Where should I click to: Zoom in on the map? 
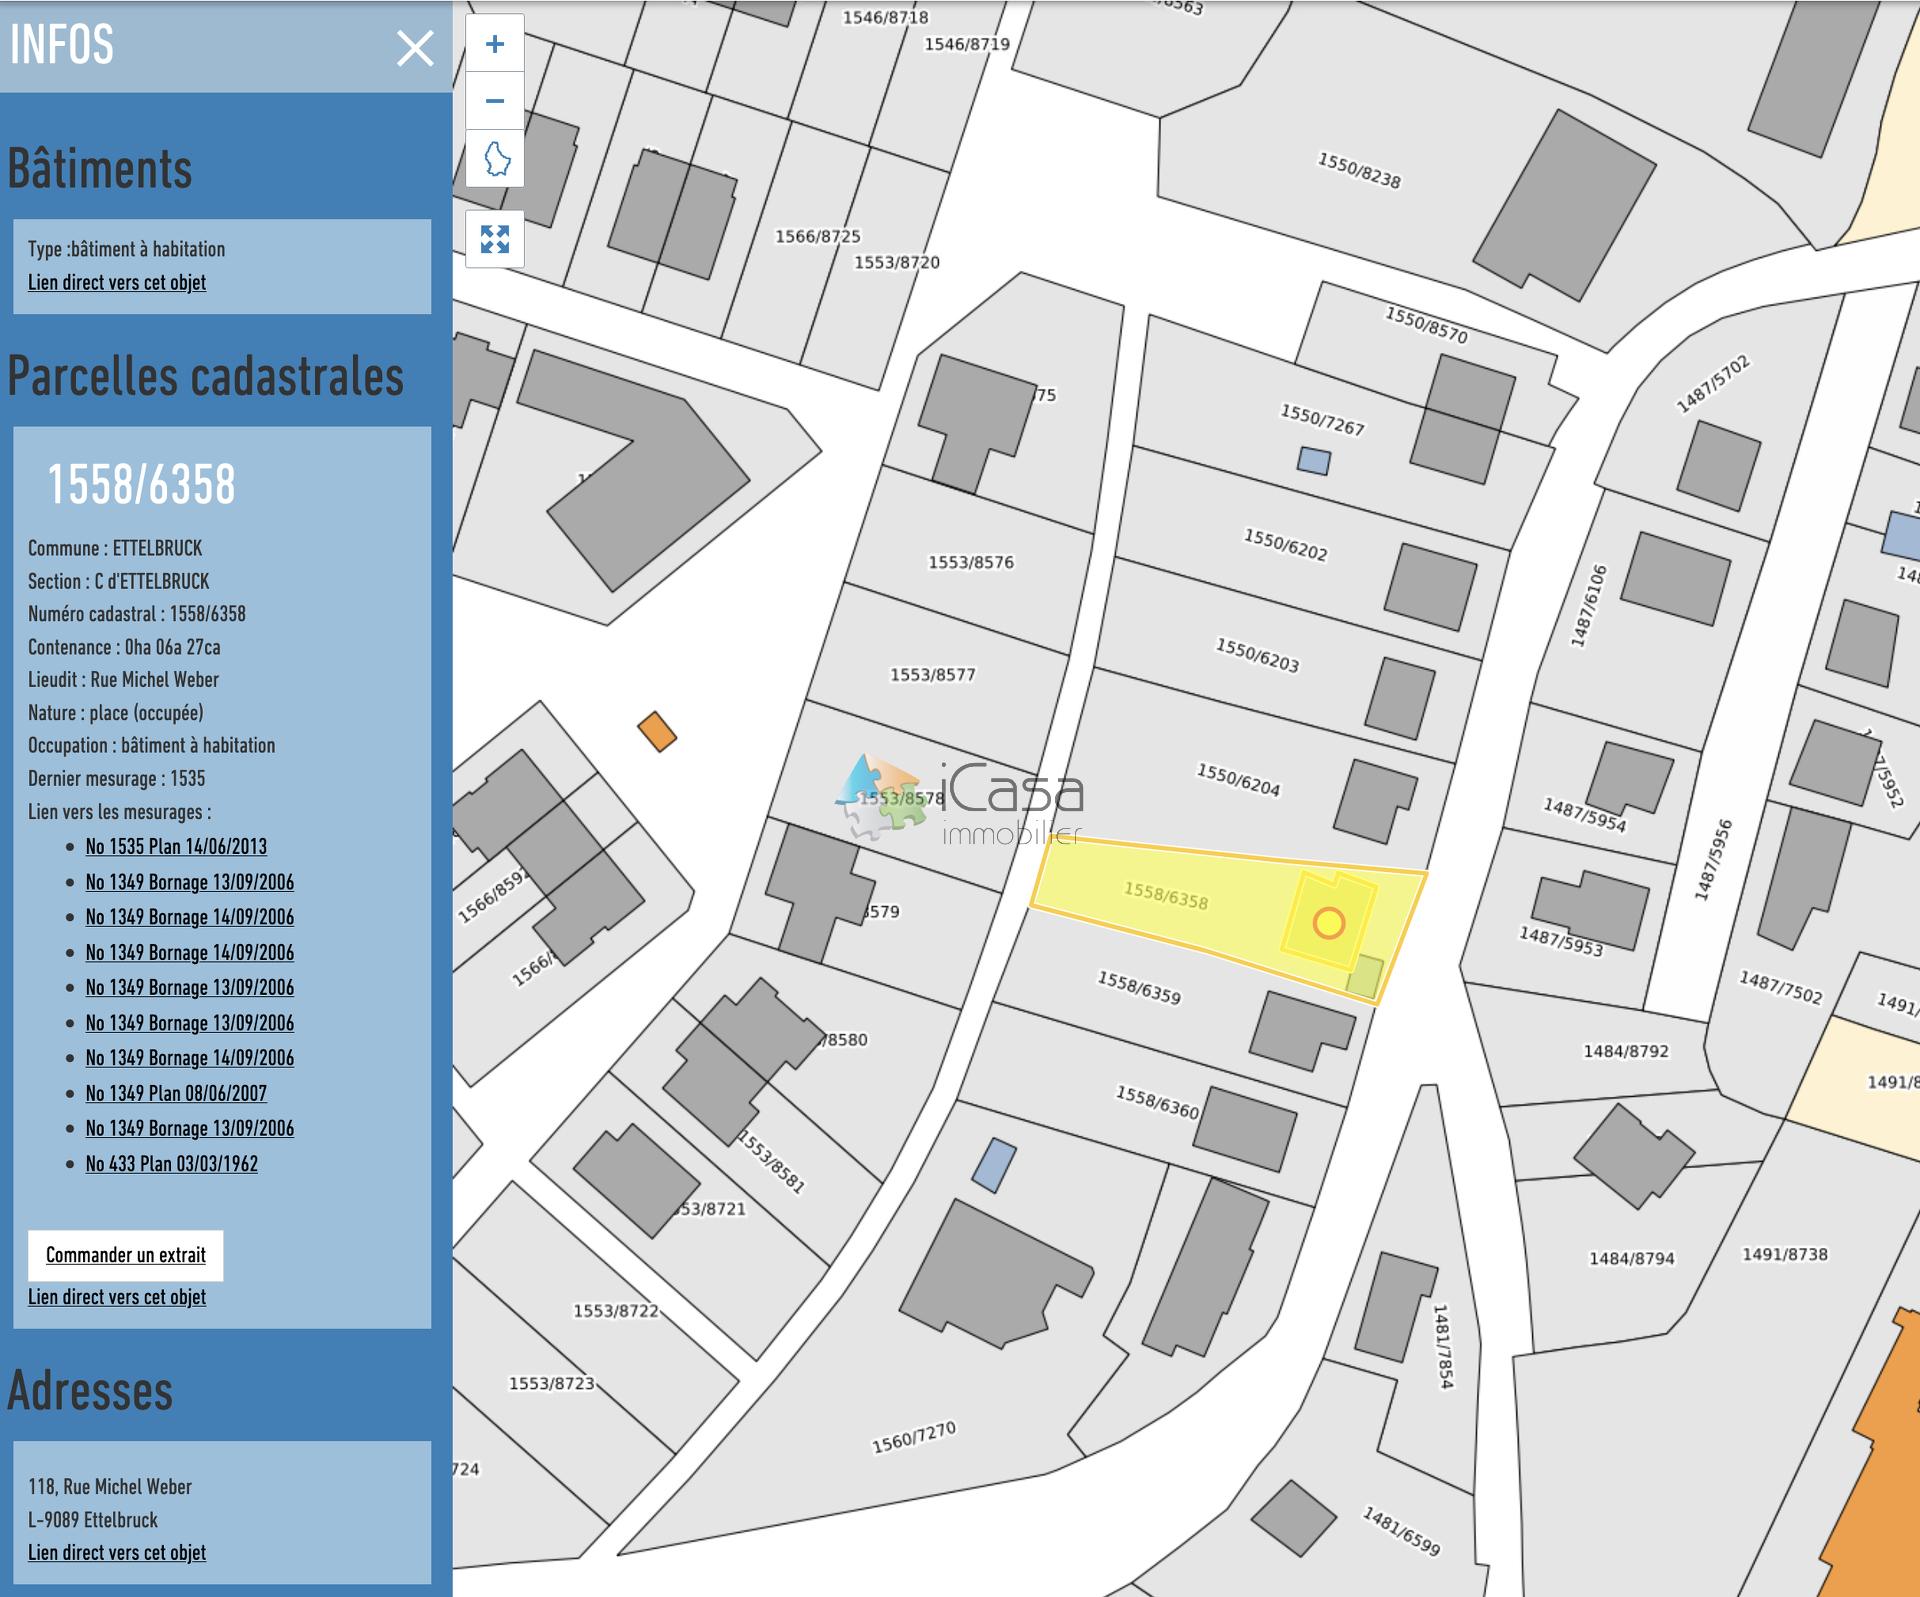coord(495,44)
